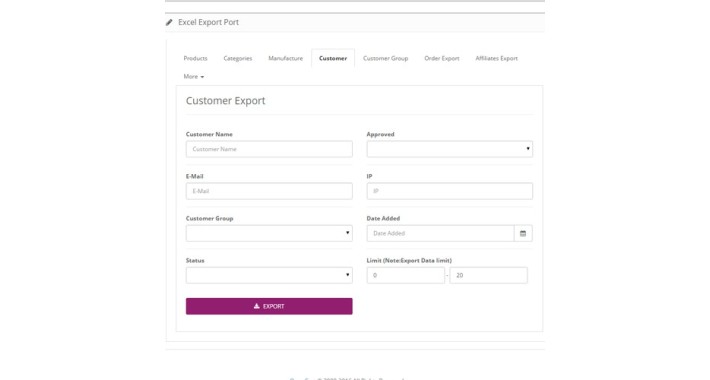
Task: Open the Approved dropdown
Action: click(x=450, y=149)
